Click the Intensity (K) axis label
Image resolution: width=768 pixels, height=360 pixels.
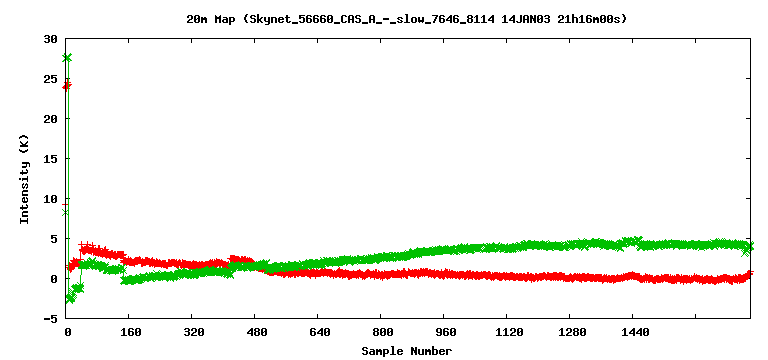pyautogui.click(x=24, y=179)
